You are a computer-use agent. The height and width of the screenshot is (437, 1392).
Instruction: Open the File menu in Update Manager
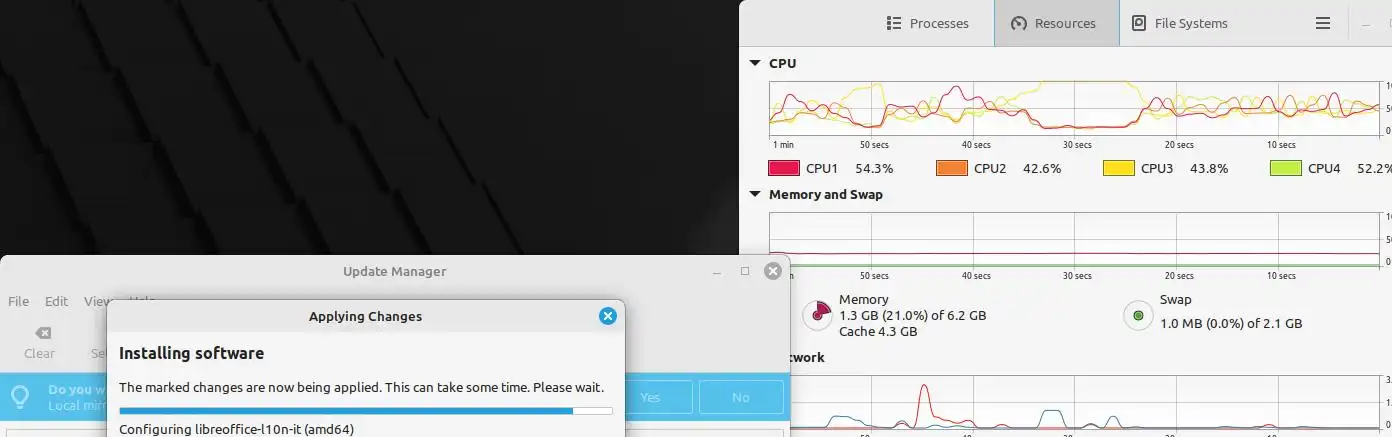coord(18,301)
